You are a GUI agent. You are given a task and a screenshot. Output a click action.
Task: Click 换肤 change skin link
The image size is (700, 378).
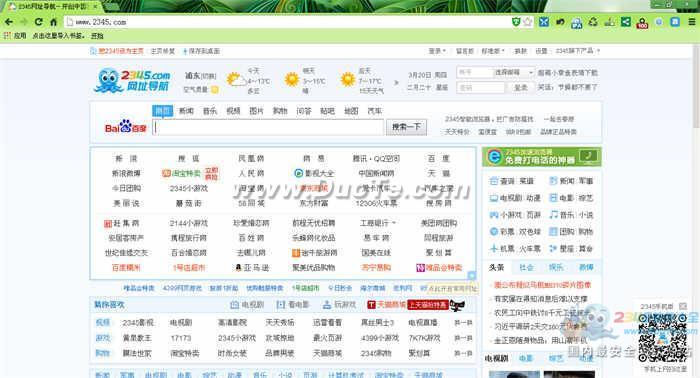(x=521, y=51)
